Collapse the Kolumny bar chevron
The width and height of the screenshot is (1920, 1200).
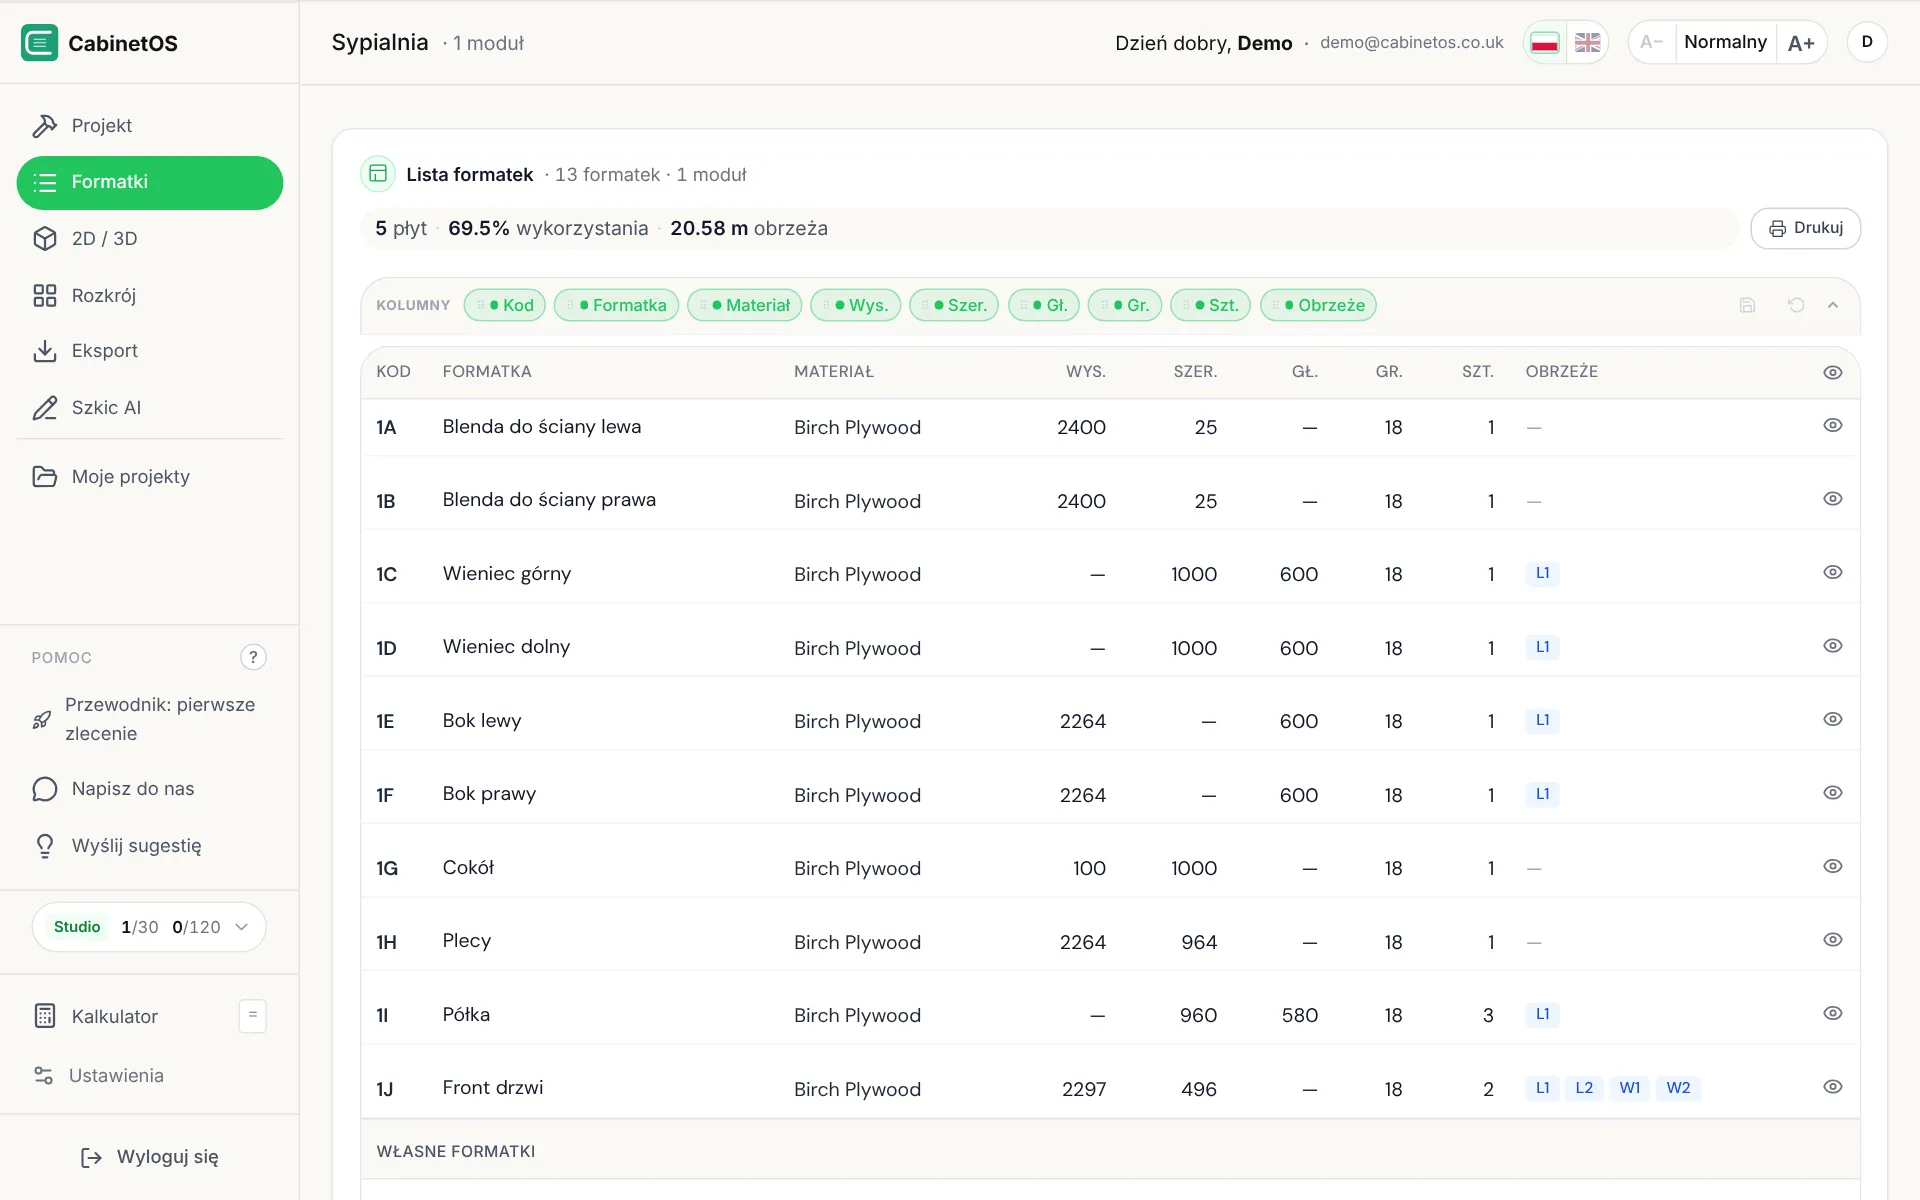1832,305
